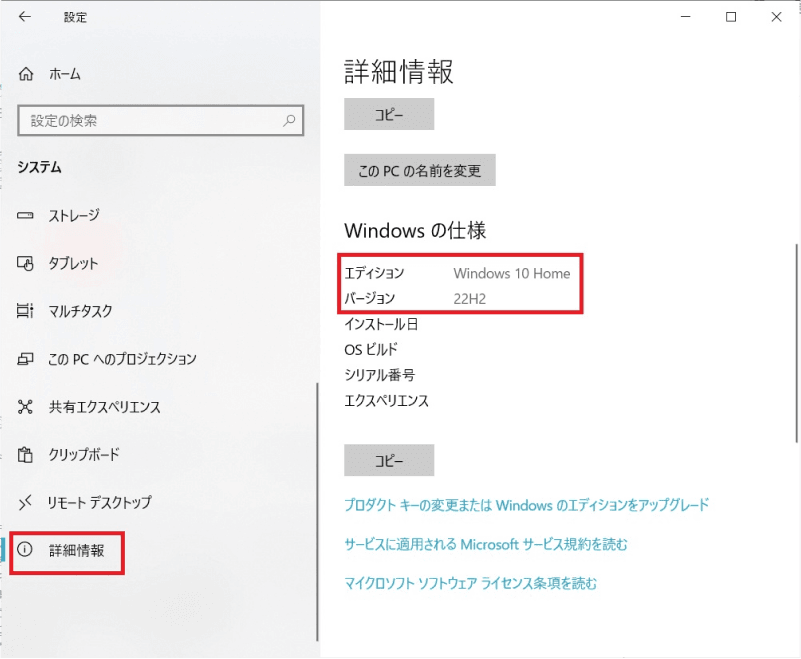Click the right pane vertical scrollbar
Screen dimensions: 801x659
[796, 343]
